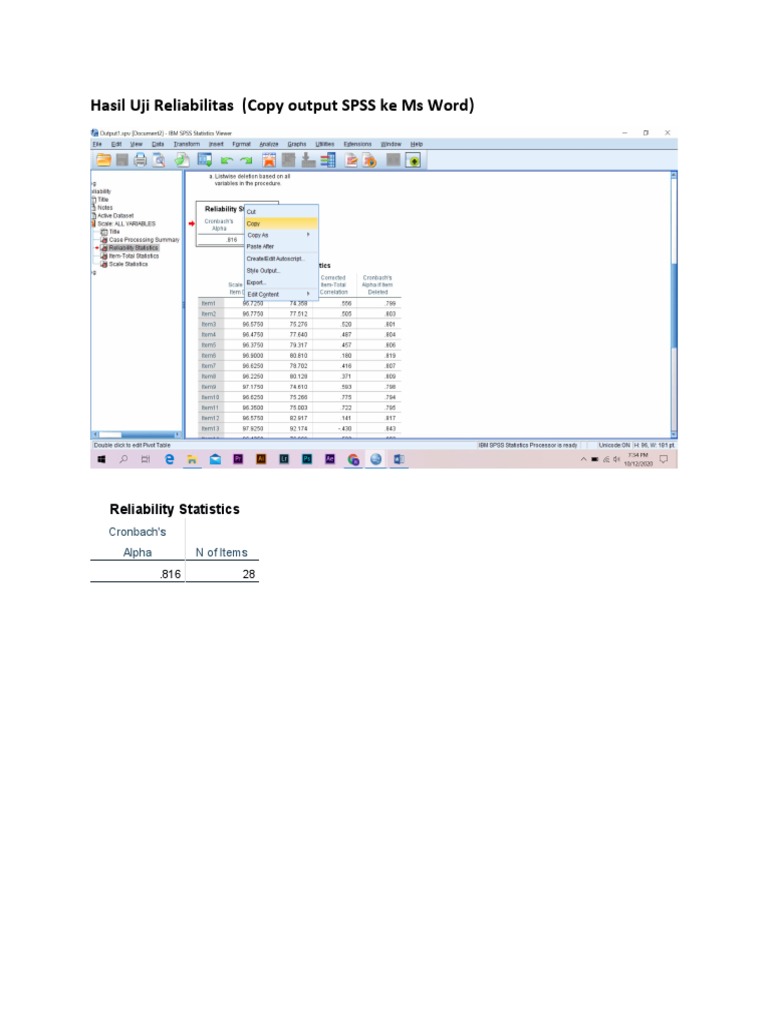The height and width of the screenshot is (1024, 768).
Task: Click the Item13 row label
Action: pos(210,429)
